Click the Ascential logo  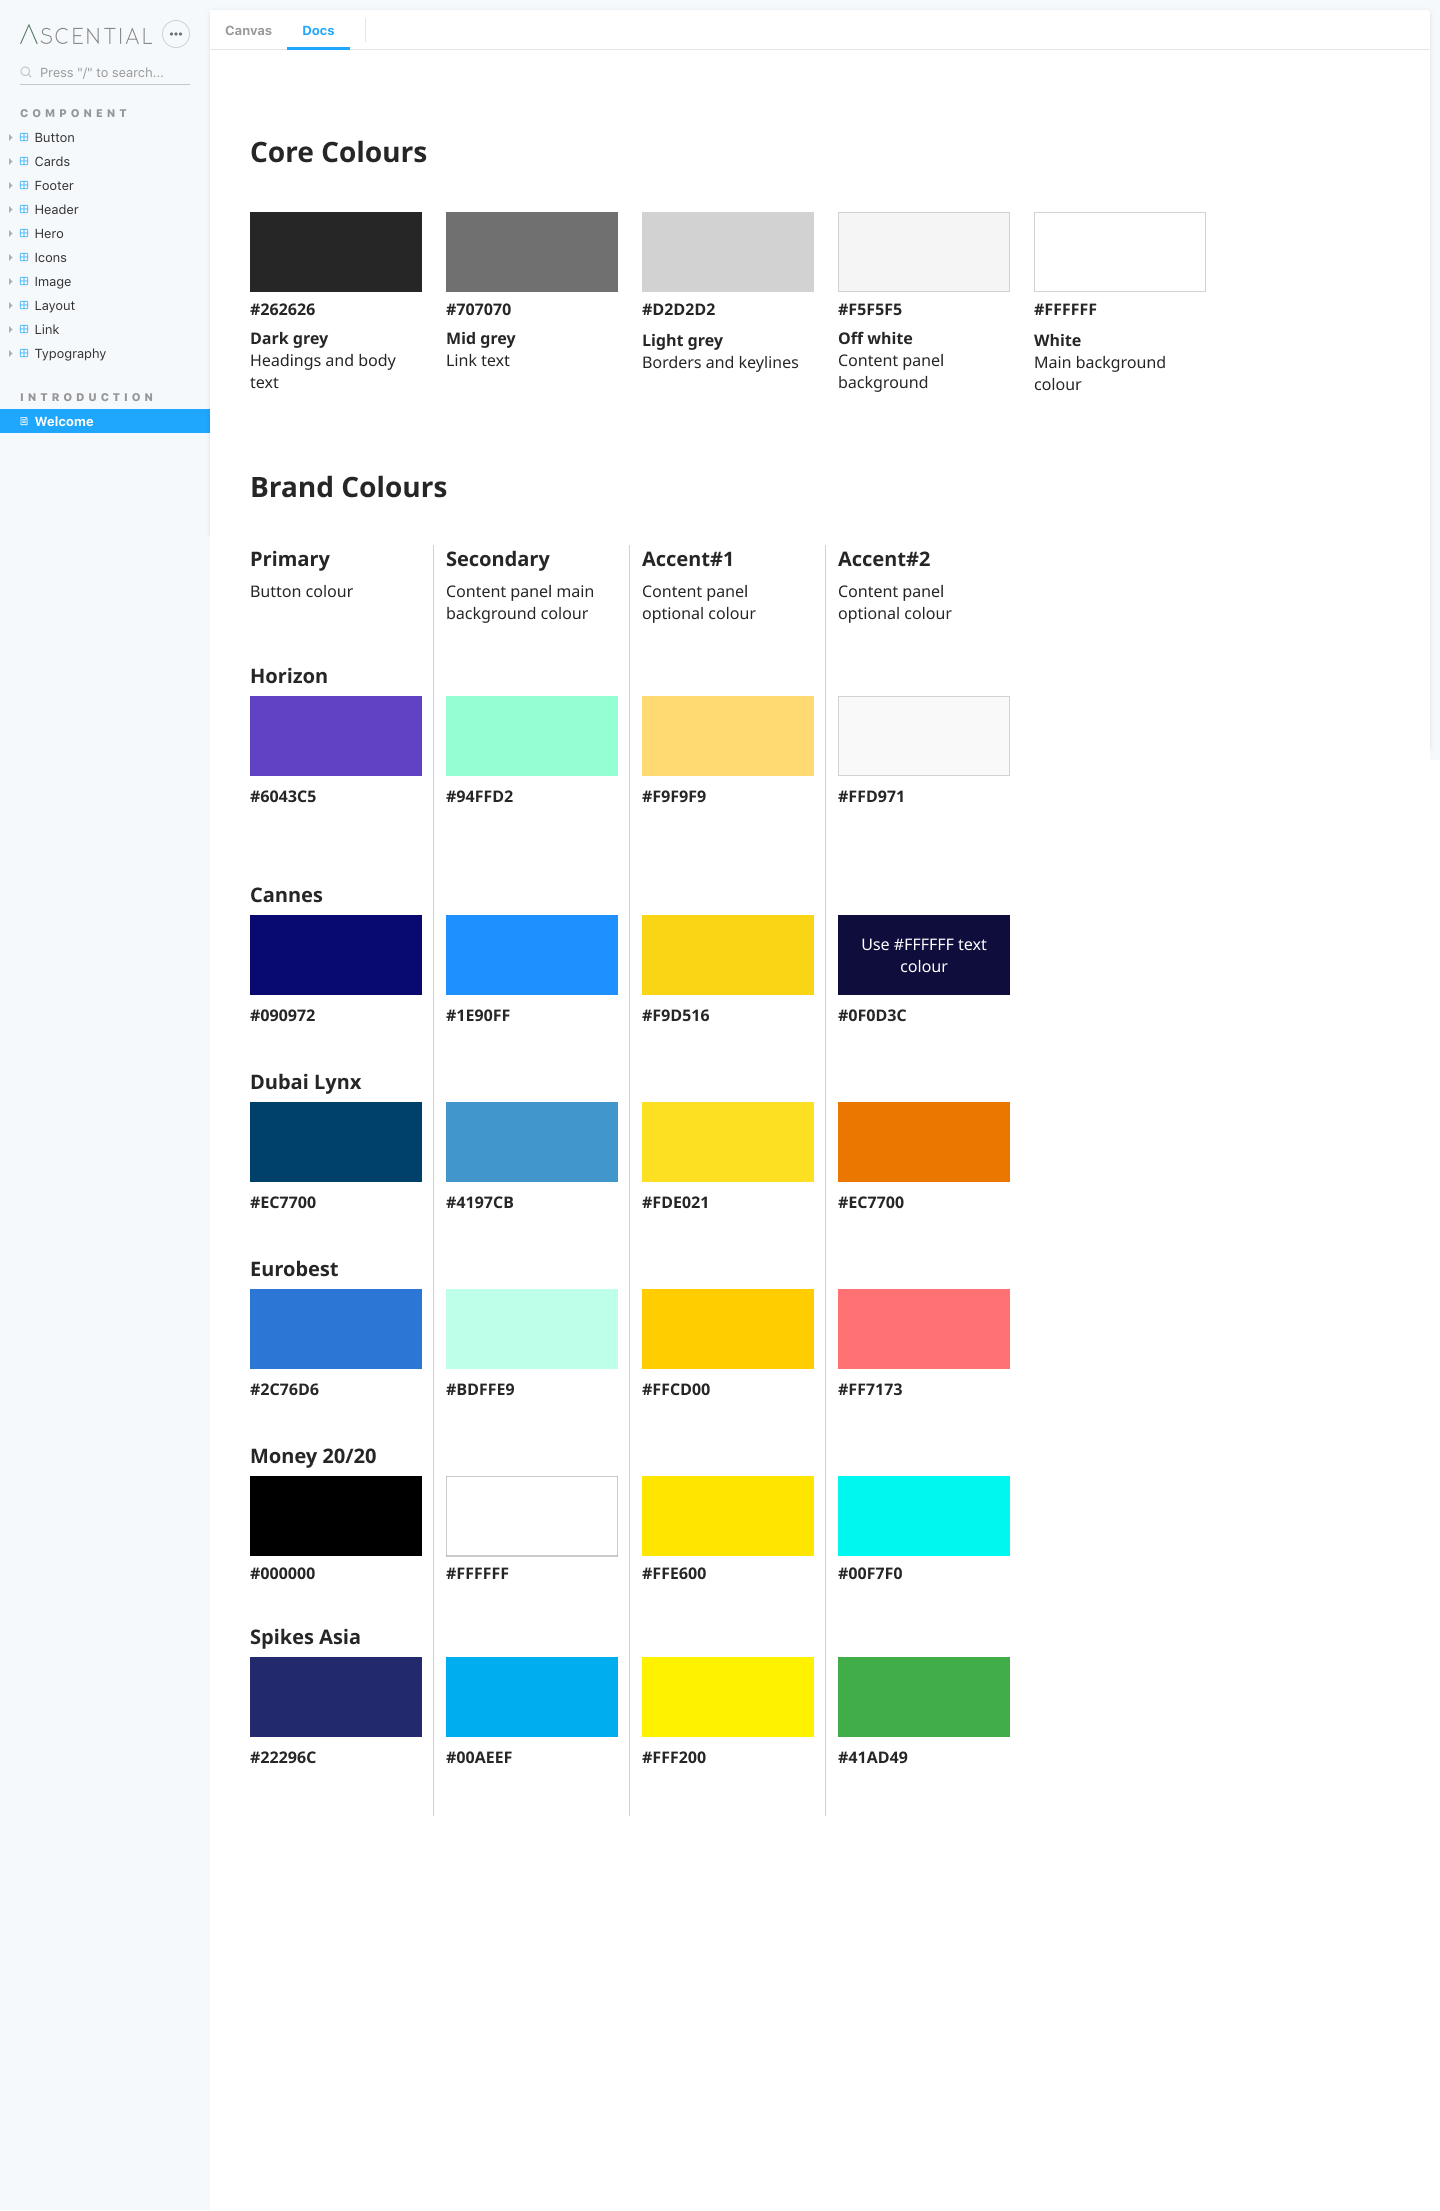coord(86,35)
